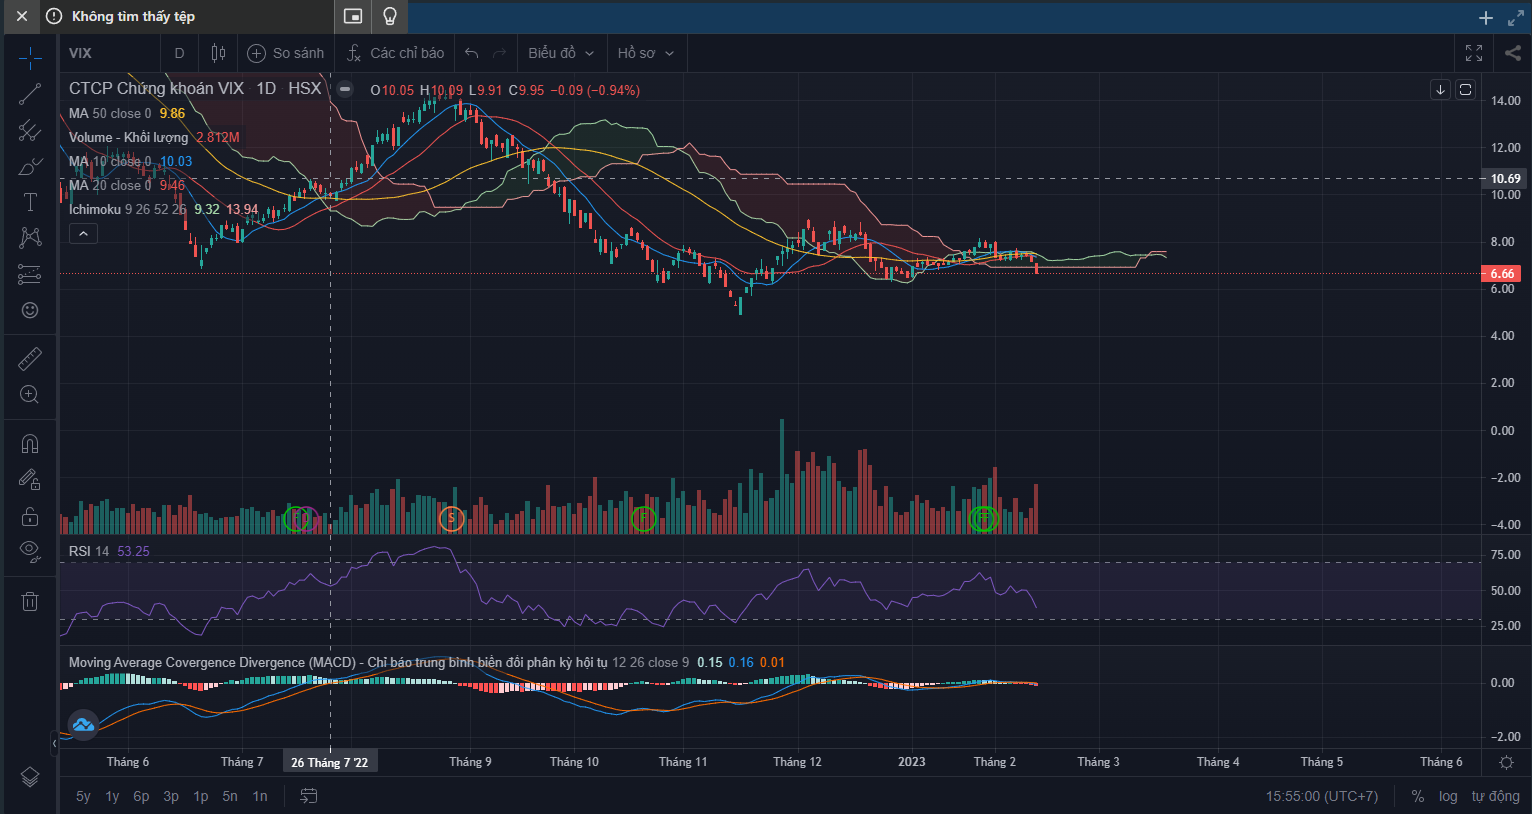Enter fullscreen mode for the chart

coord(1474,53)
